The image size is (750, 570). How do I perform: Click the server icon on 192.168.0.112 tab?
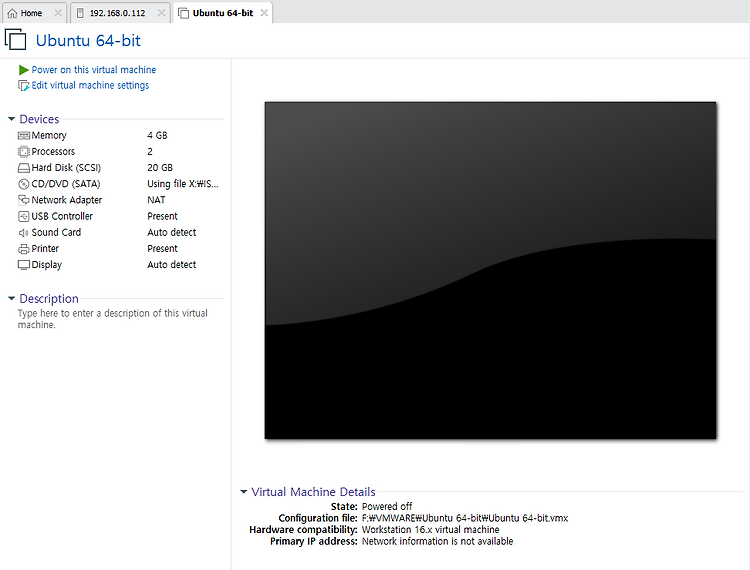(x=80, y=13)
